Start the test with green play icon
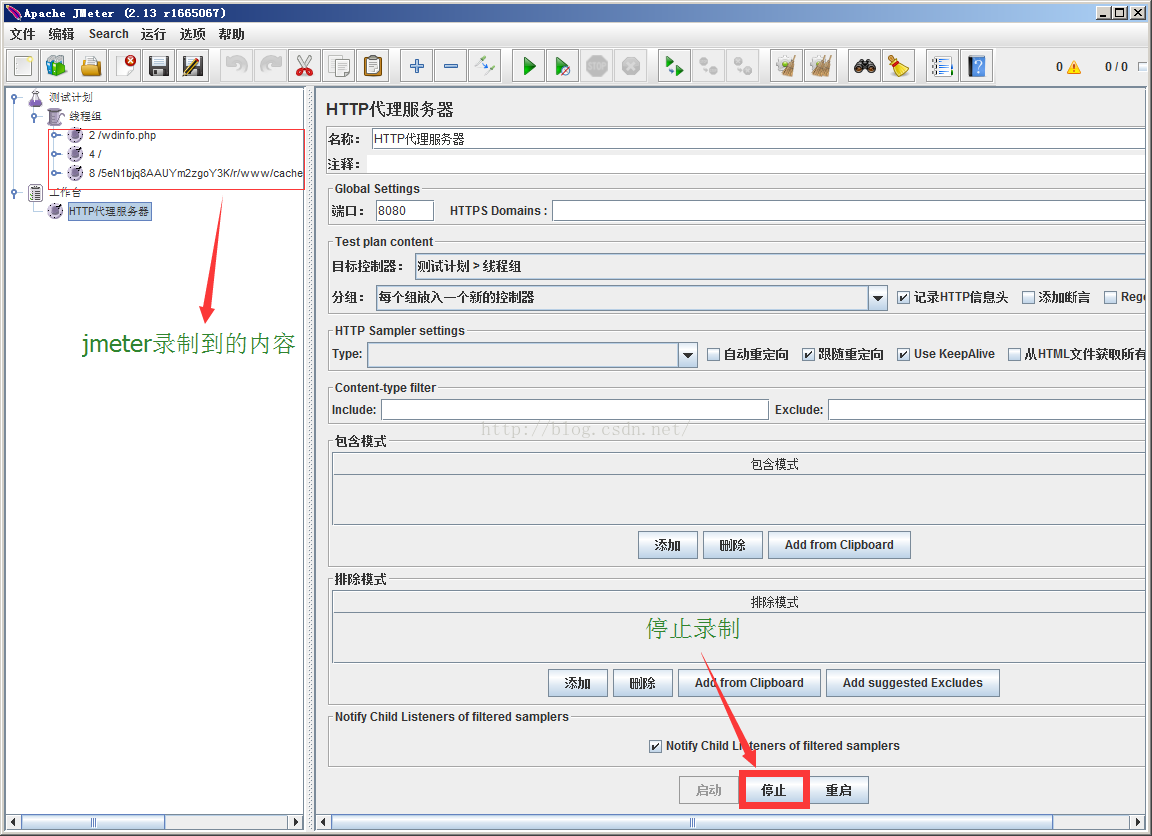1152x836 pixels. (x=529, y=66)
